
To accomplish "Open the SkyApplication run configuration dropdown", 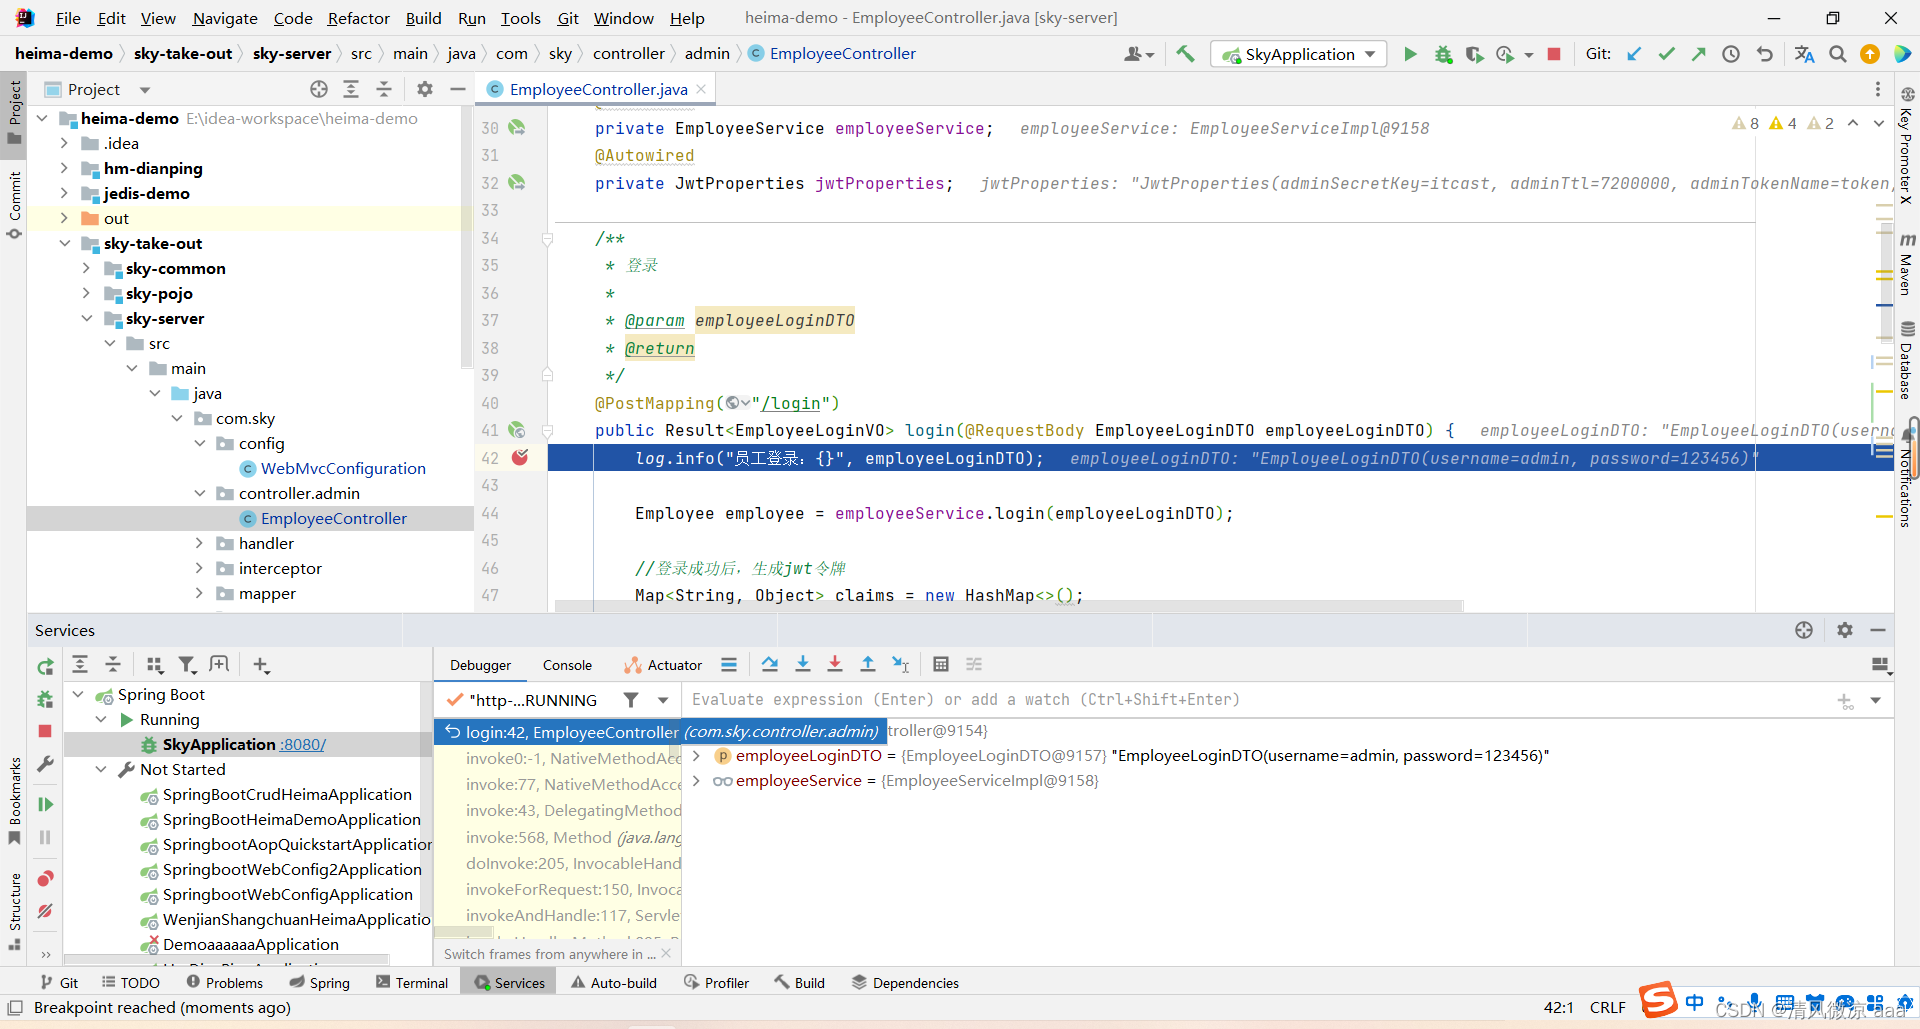I will click(x=1299, y=54).
